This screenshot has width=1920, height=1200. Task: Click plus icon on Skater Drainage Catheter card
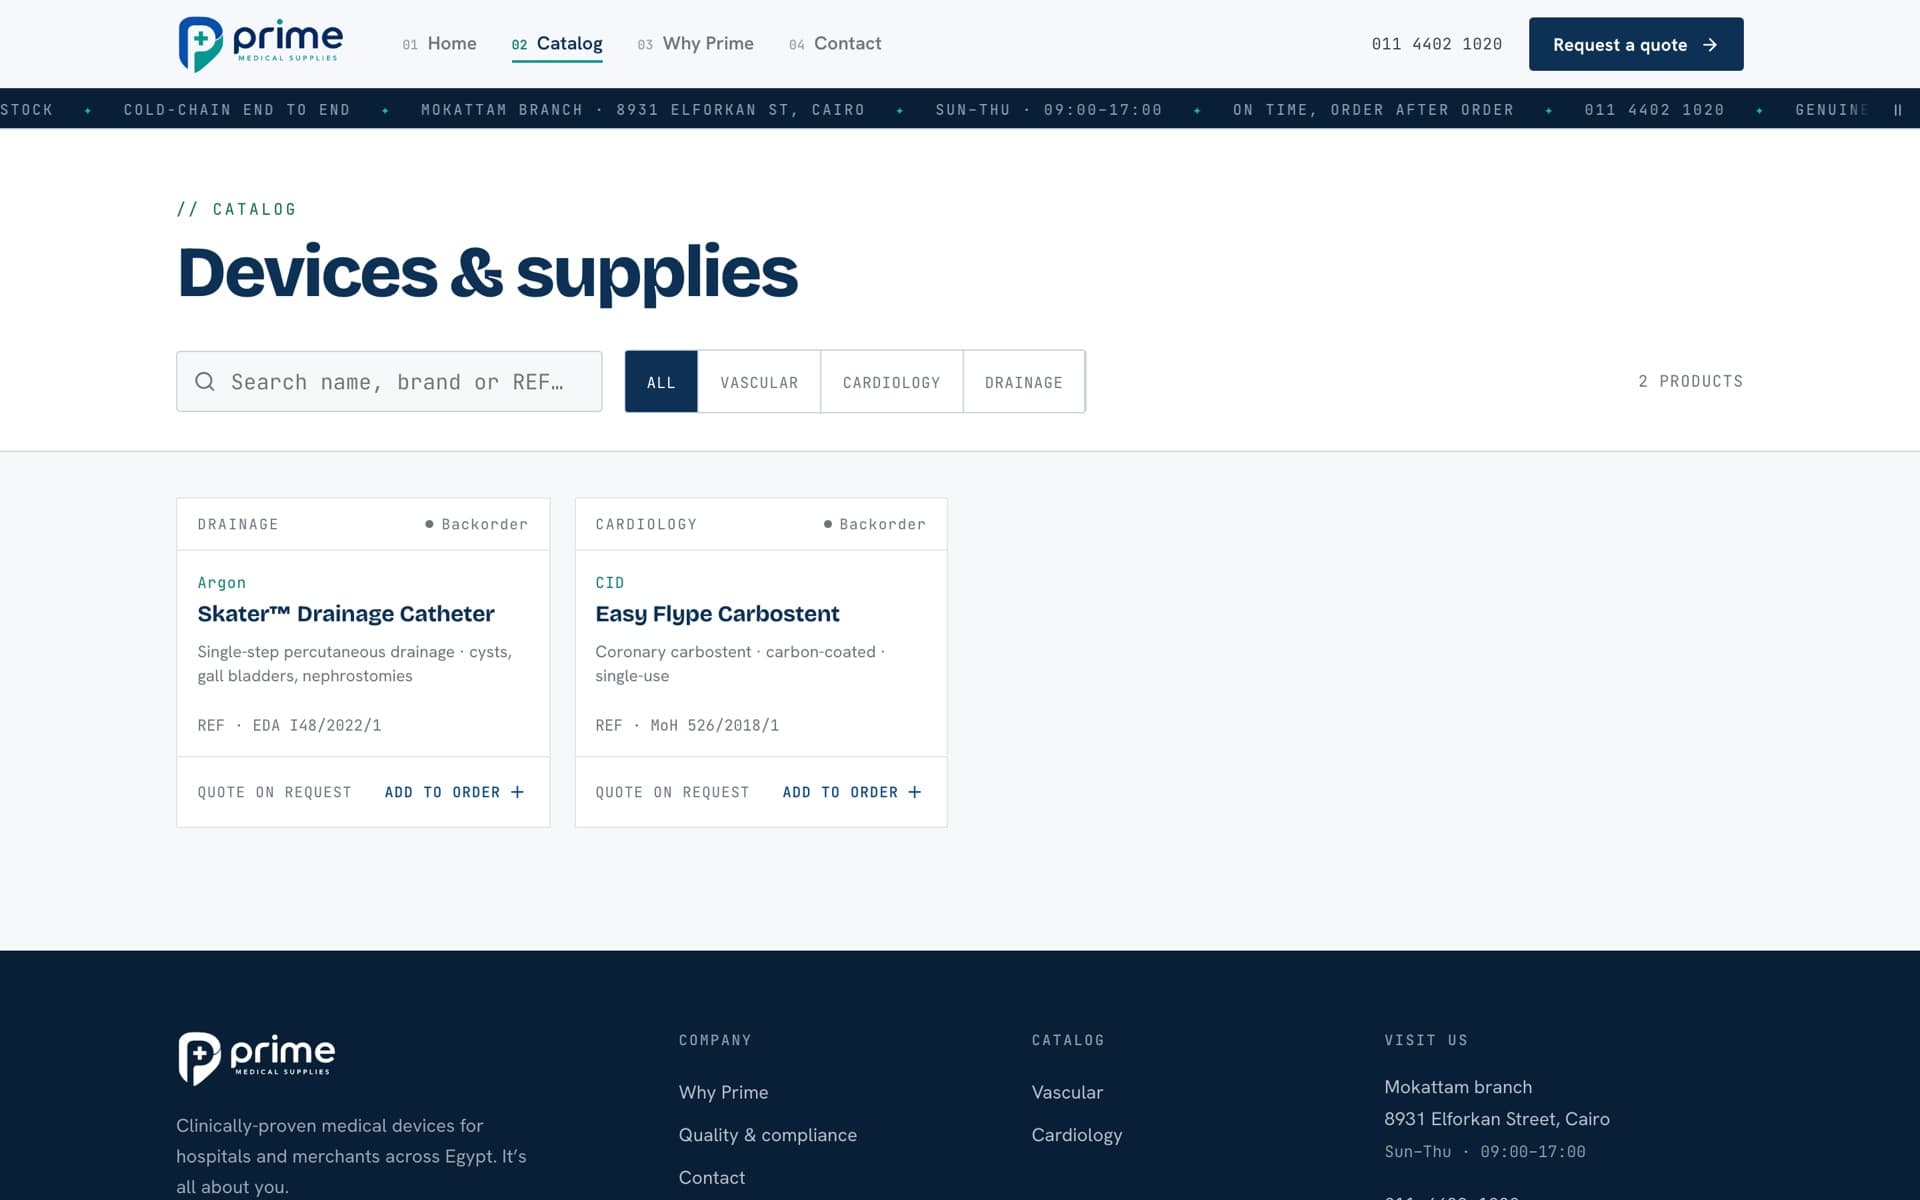[517, 792]
